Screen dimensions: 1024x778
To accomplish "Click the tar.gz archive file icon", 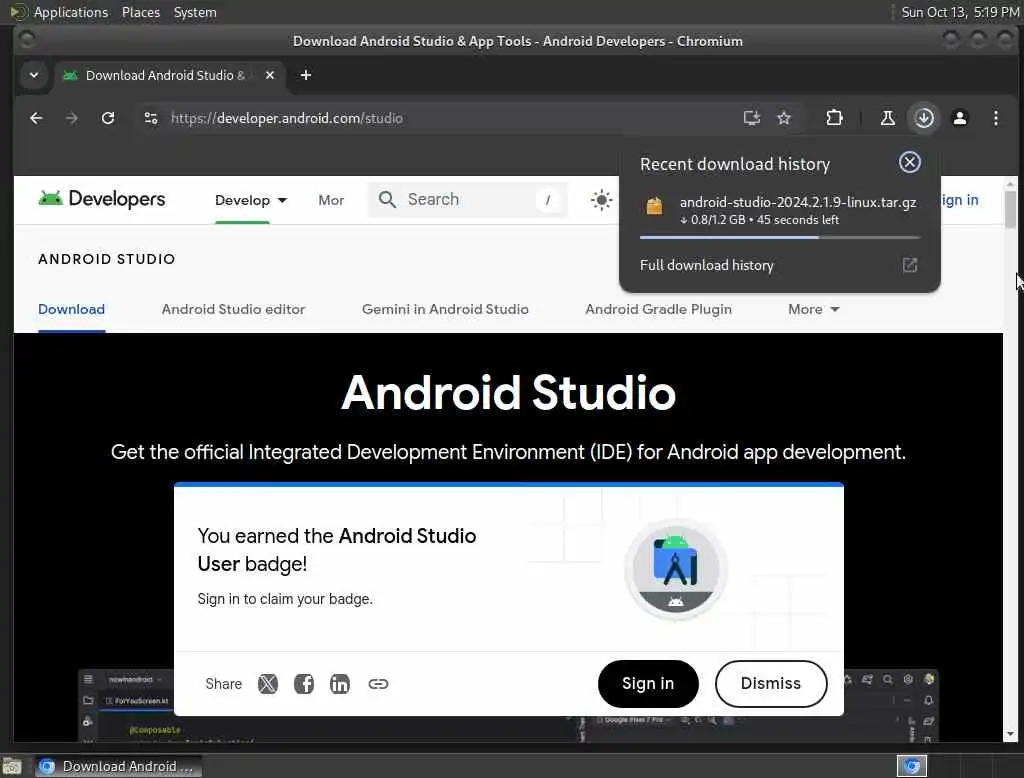I will [654, 206].
